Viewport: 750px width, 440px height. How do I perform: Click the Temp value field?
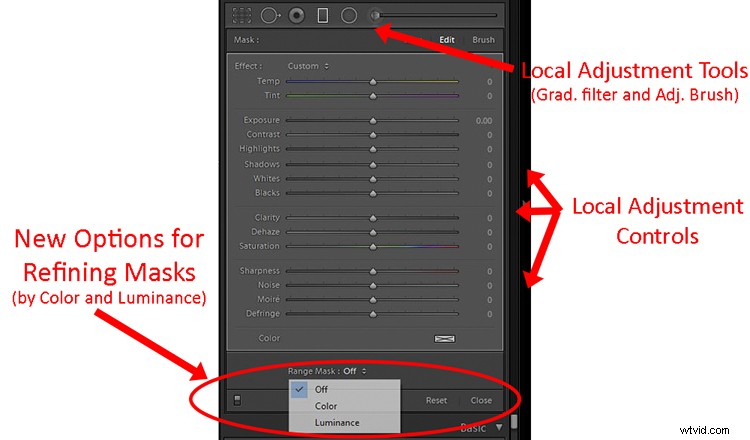(x=489, y=82)
